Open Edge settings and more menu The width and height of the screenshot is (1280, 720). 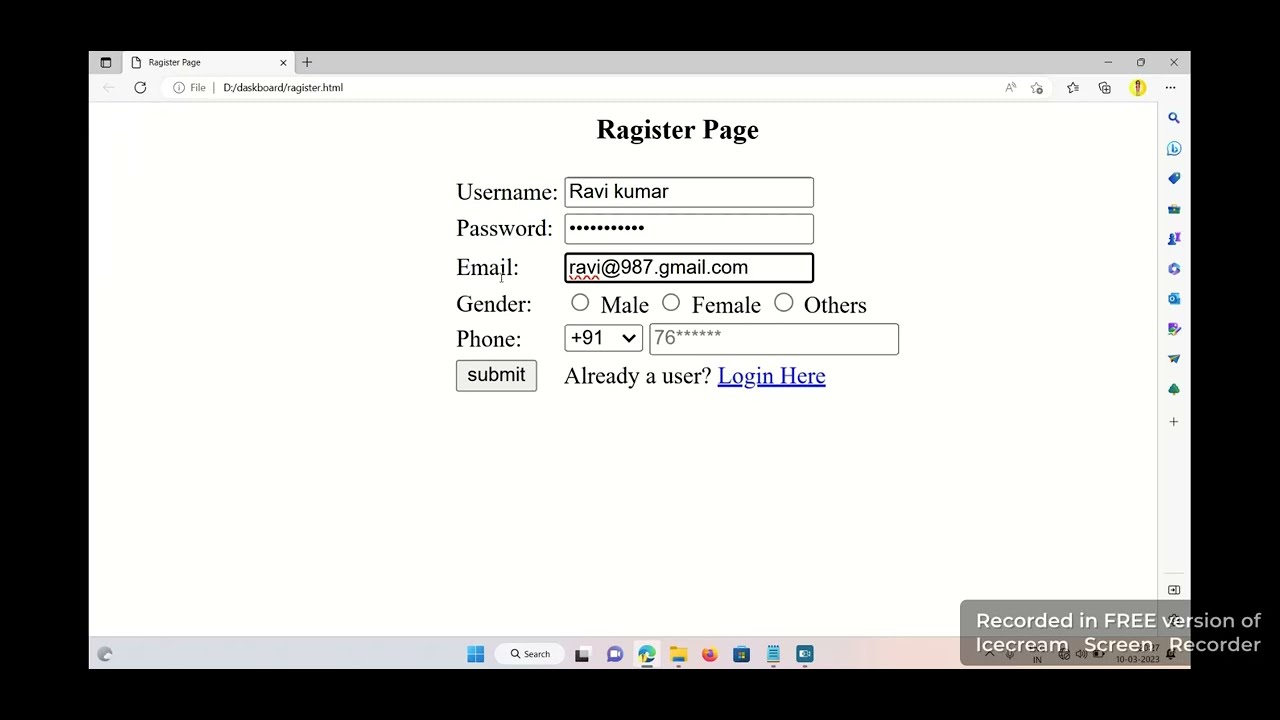tap(1170, 88)
